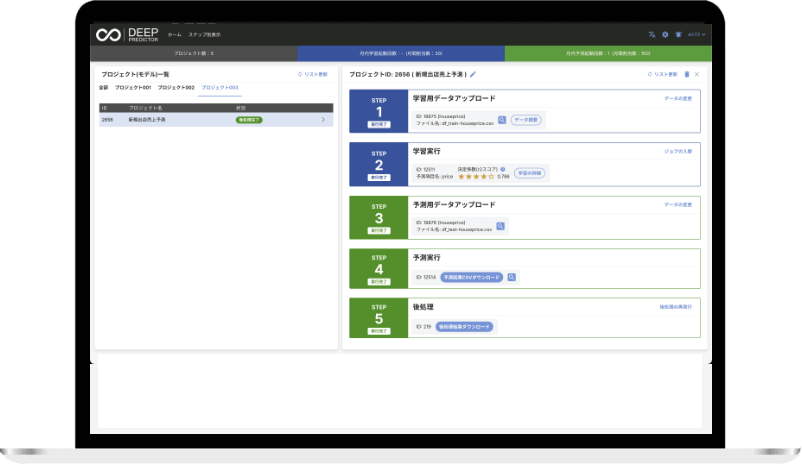Viewport: 802px width, 464px height.
Task: Click the Deep Predictor infinity logo
Action: (x=108, y=35)
